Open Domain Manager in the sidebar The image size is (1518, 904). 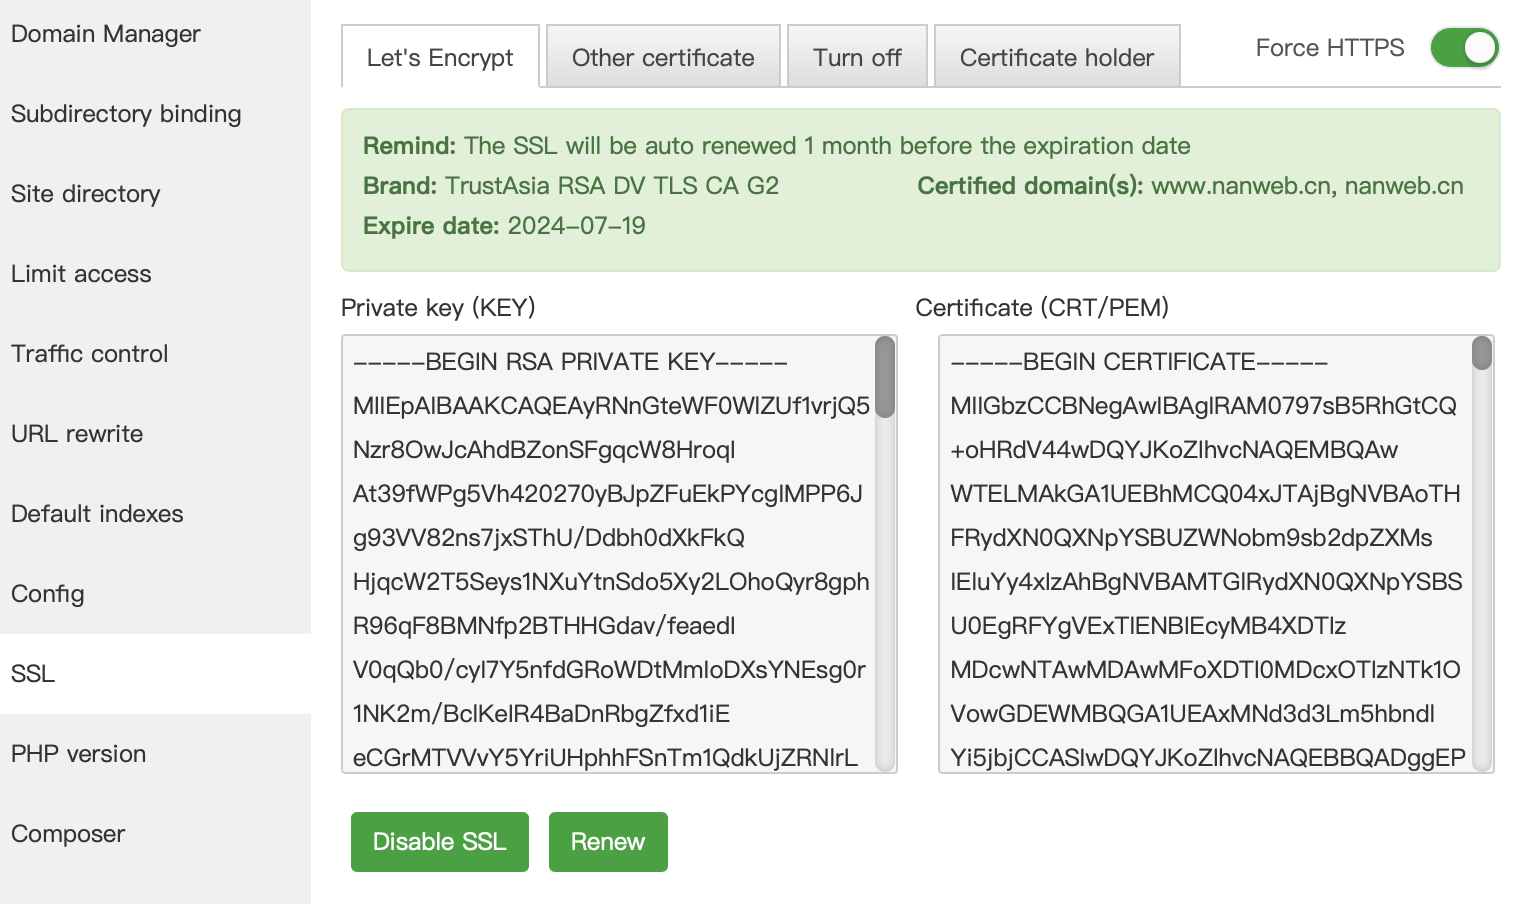pyautogui.click(x=106, y=34)
